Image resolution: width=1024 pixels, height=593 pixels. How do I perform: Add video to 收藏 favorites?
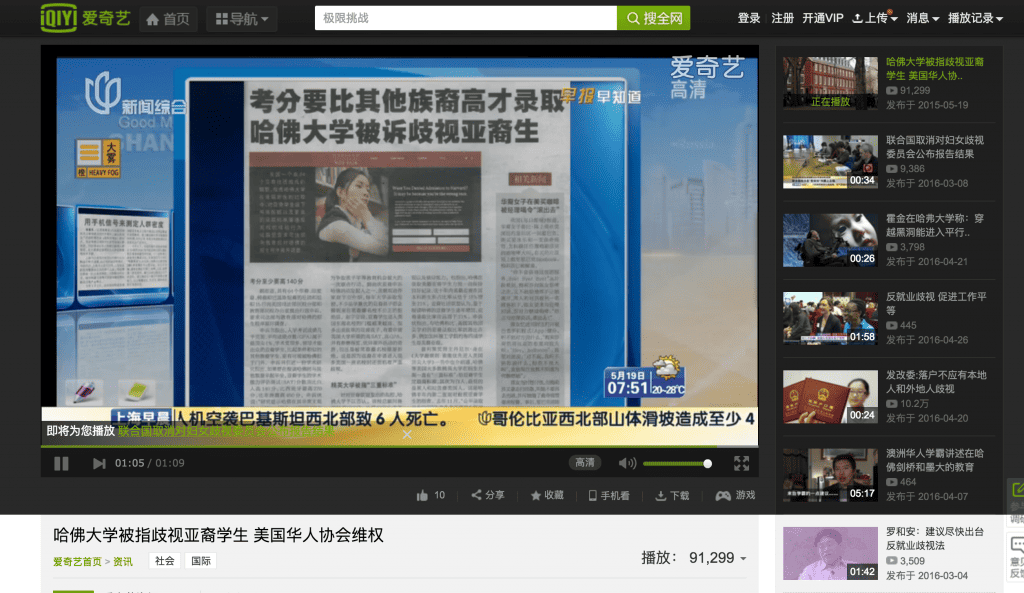click(547, 495)
